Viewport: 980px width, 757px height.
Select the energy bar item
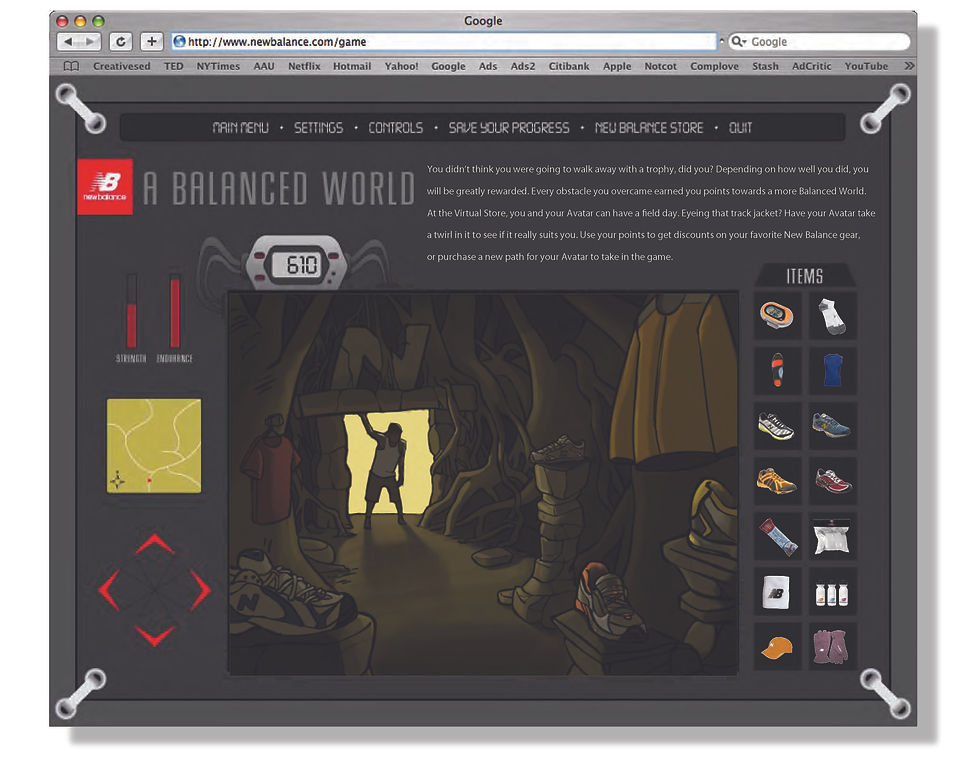coord(778,536)
